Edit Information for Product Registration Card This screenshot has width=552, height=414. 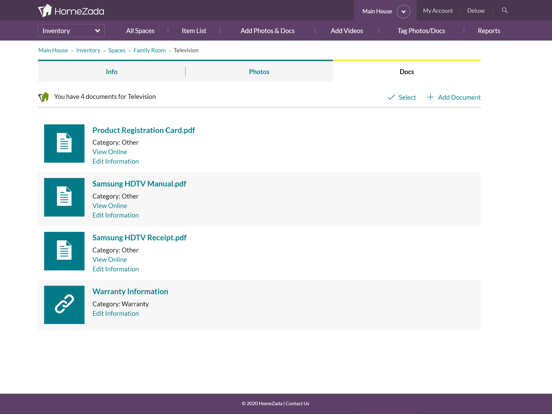(x=115, y=161)
